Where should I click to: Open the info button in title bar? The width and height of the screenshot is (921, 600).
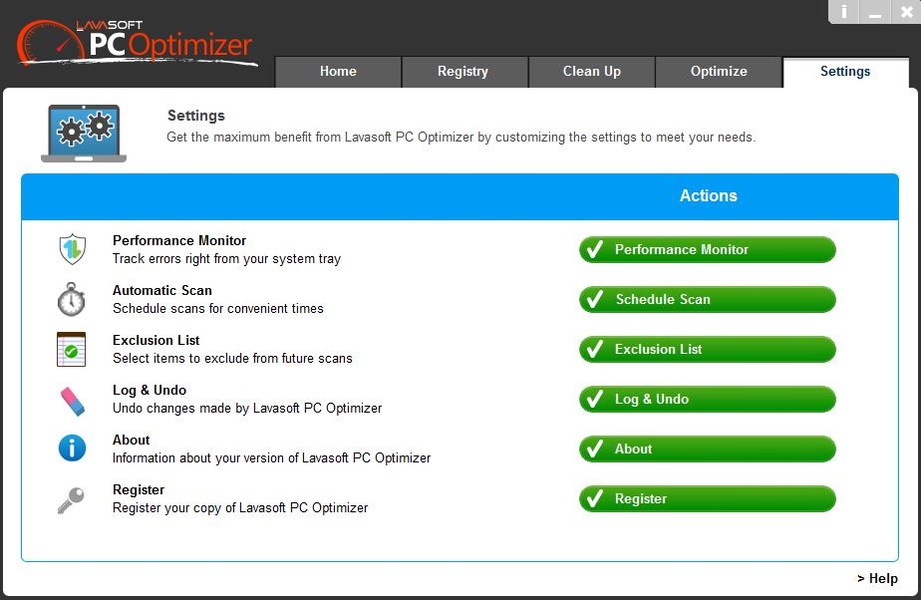tap(843, 11)
